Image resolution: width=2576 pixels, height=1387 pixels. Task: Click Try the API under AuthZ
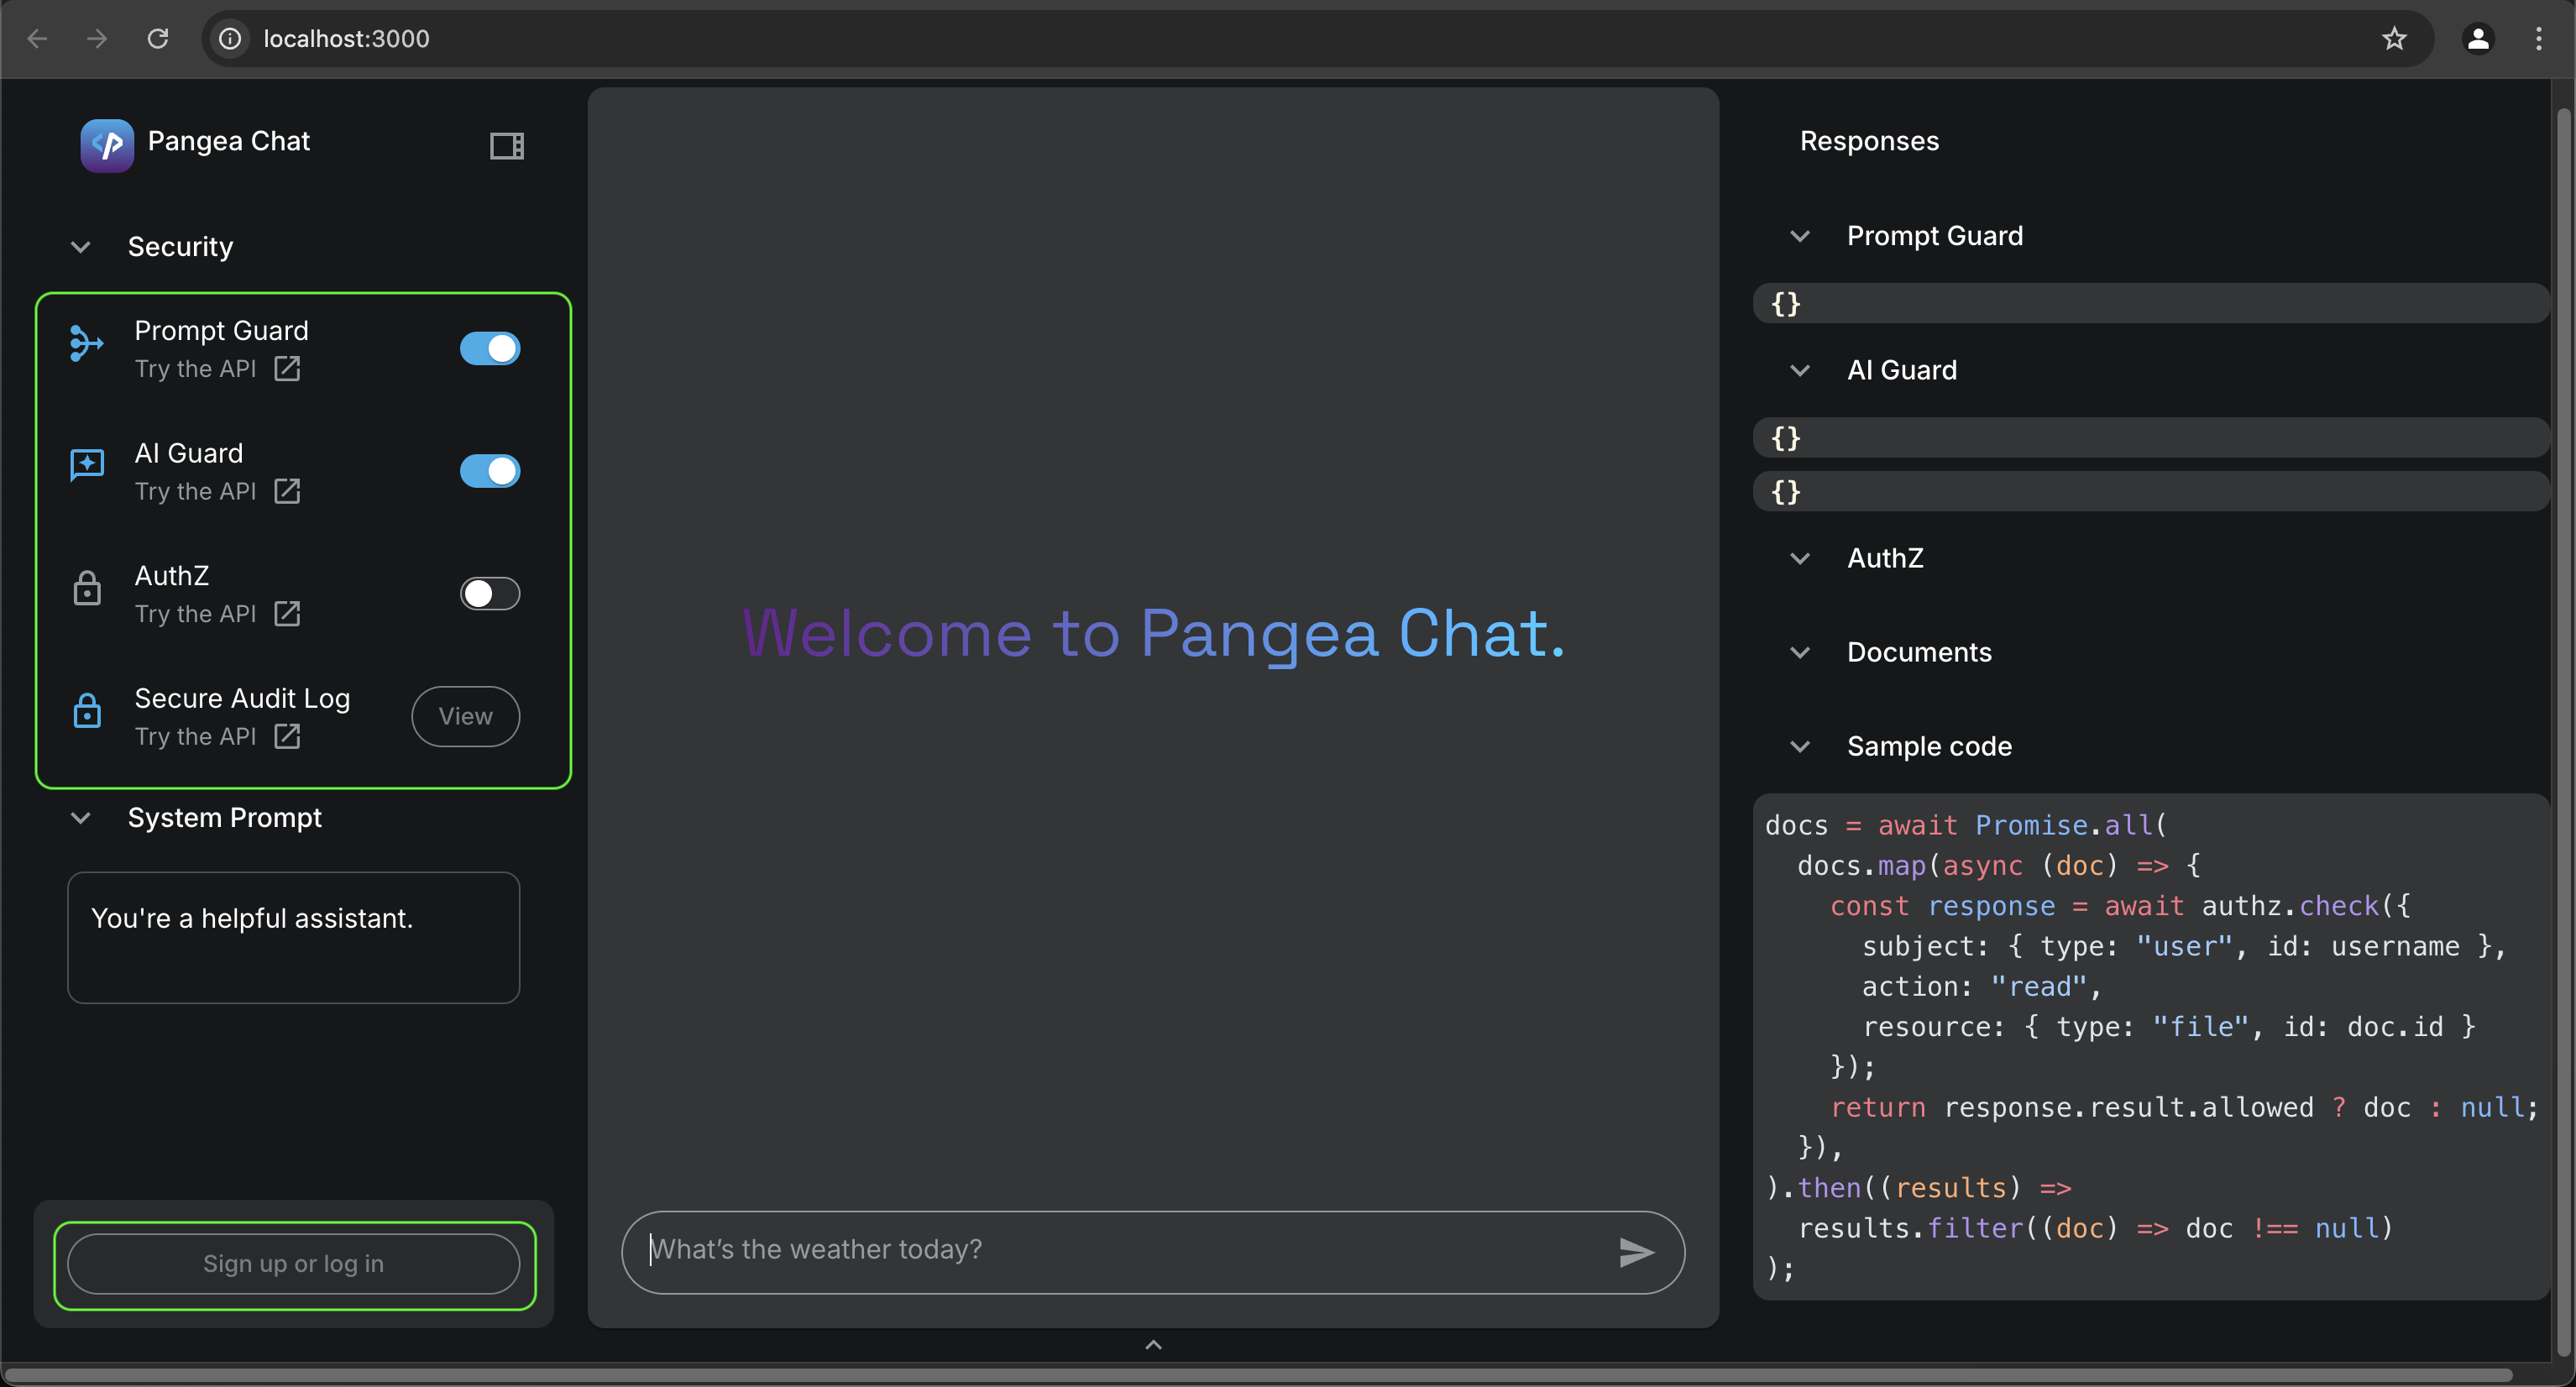coord(196,614)
